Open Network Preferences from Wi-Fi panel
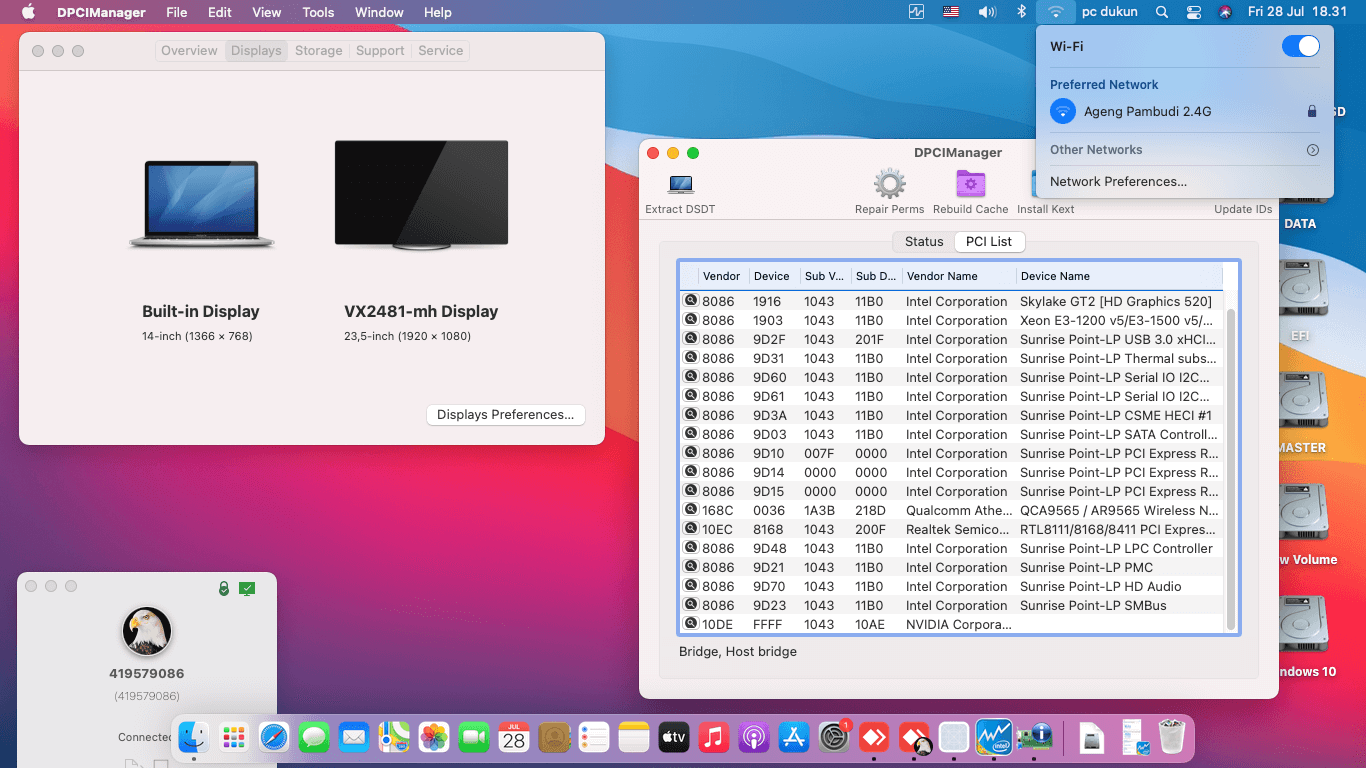 click(1118, 182)
